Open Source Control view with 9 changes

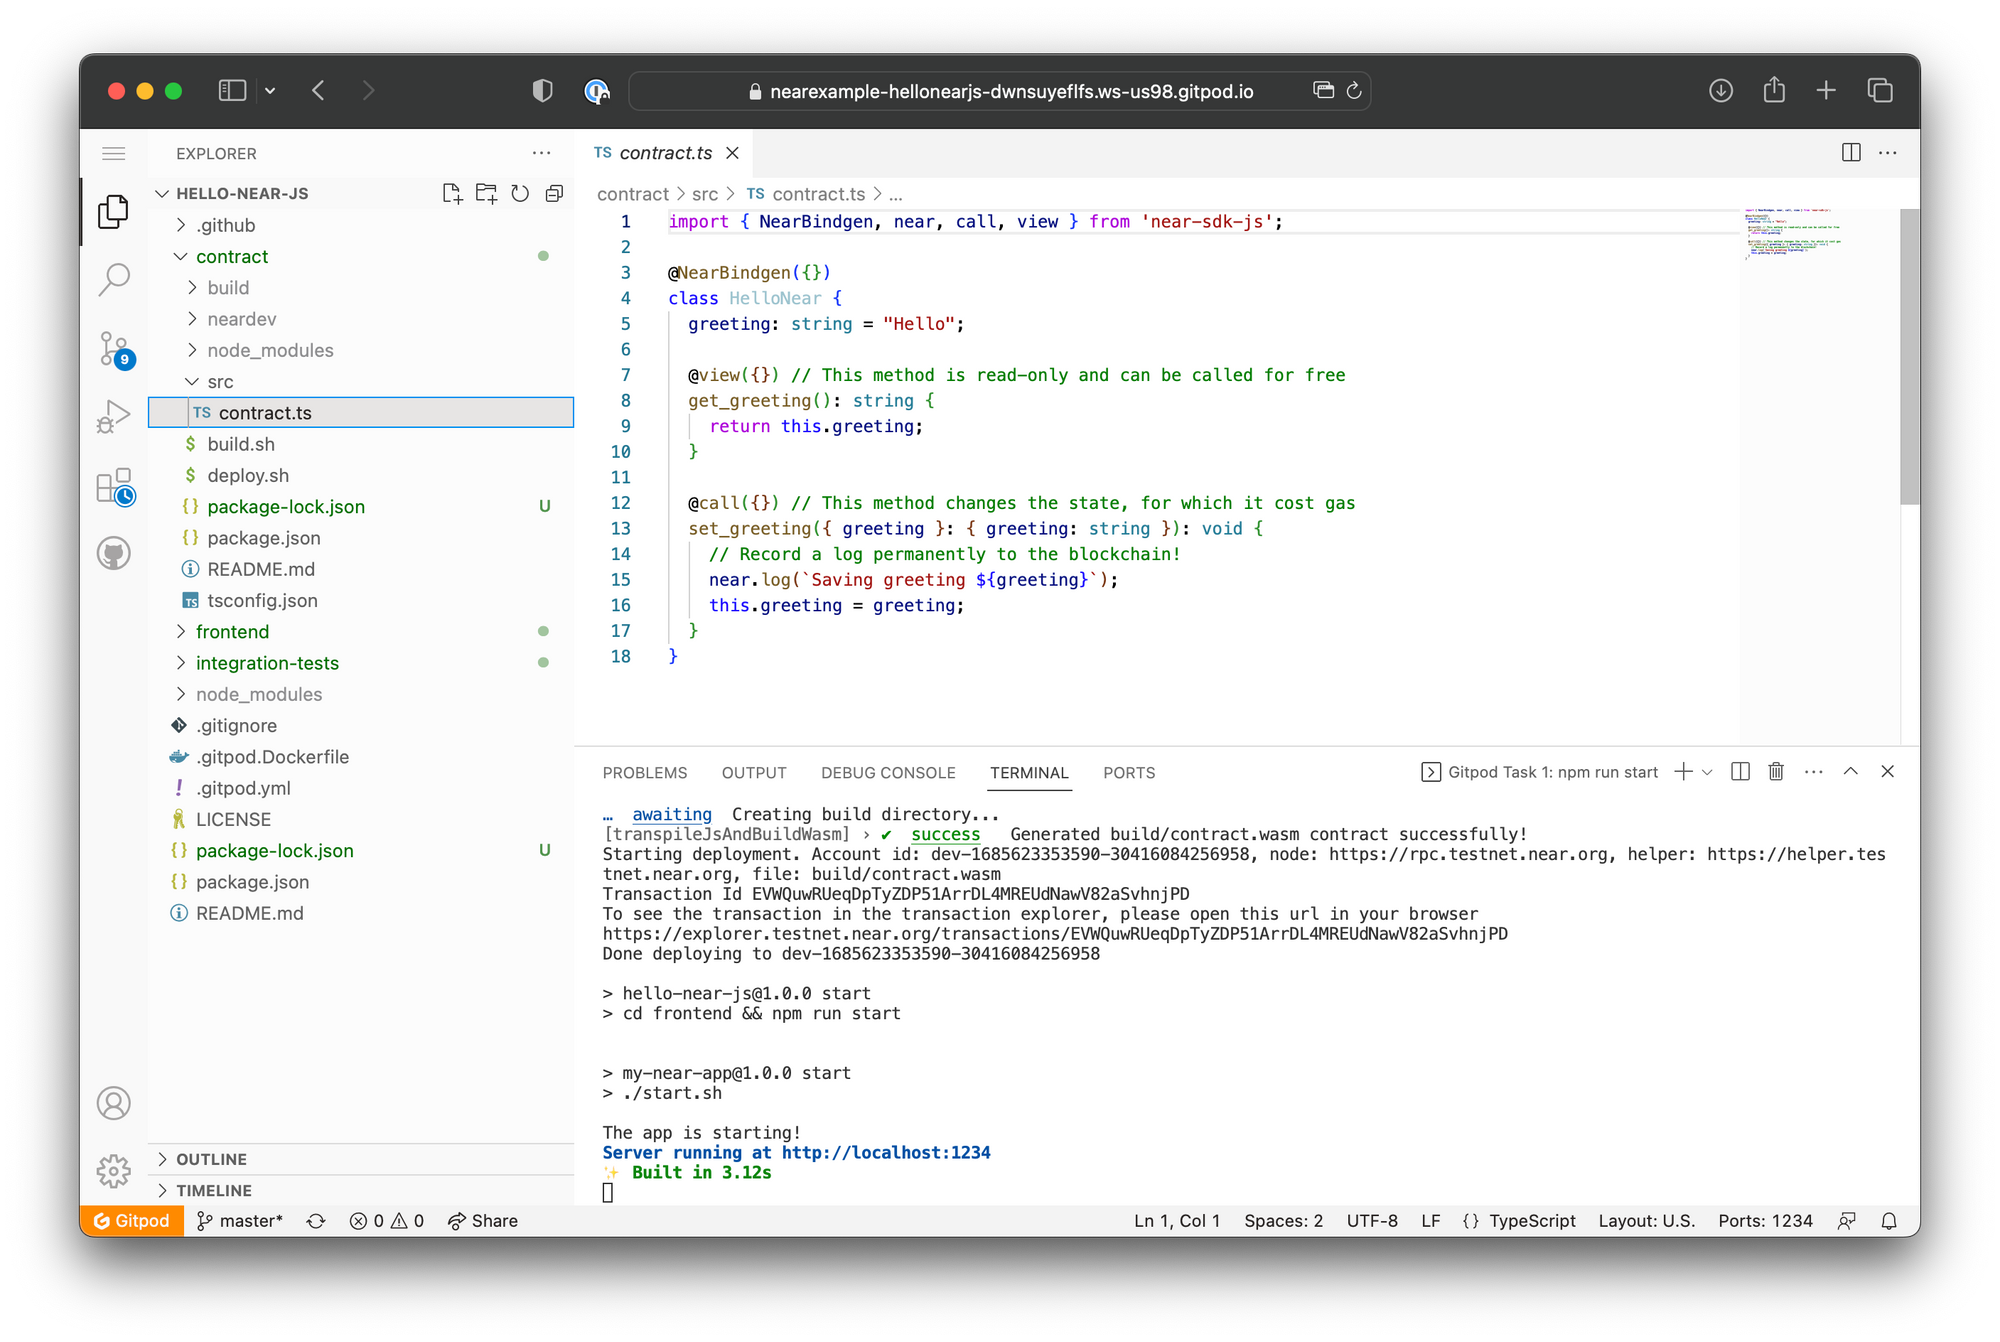(114, 349)
